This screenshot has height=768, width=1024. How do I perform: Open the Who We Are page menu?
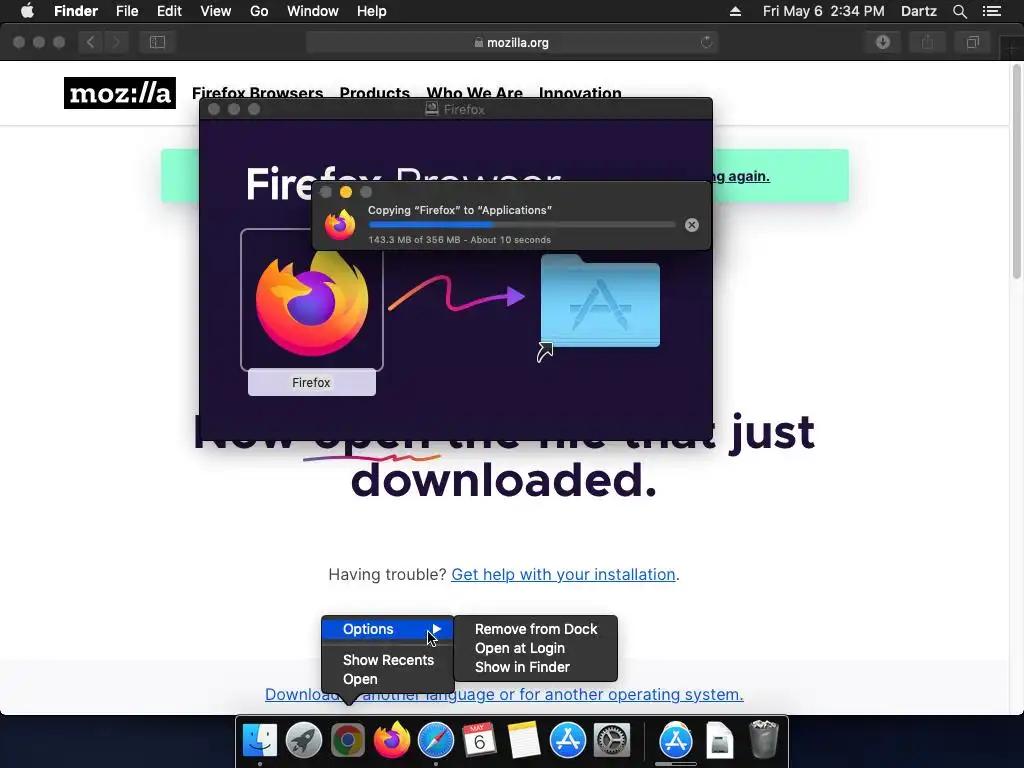[x=475, y=93]
